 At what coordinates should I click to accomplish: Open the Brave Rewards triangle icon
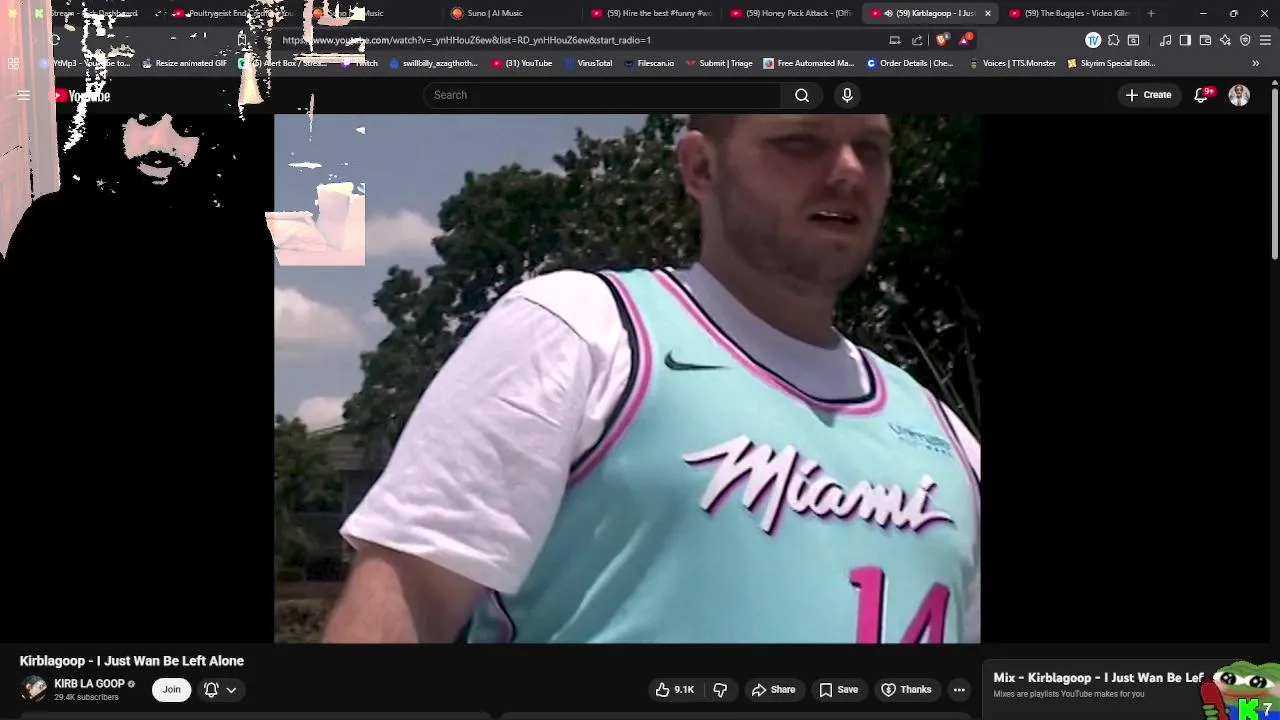point(965,40)
